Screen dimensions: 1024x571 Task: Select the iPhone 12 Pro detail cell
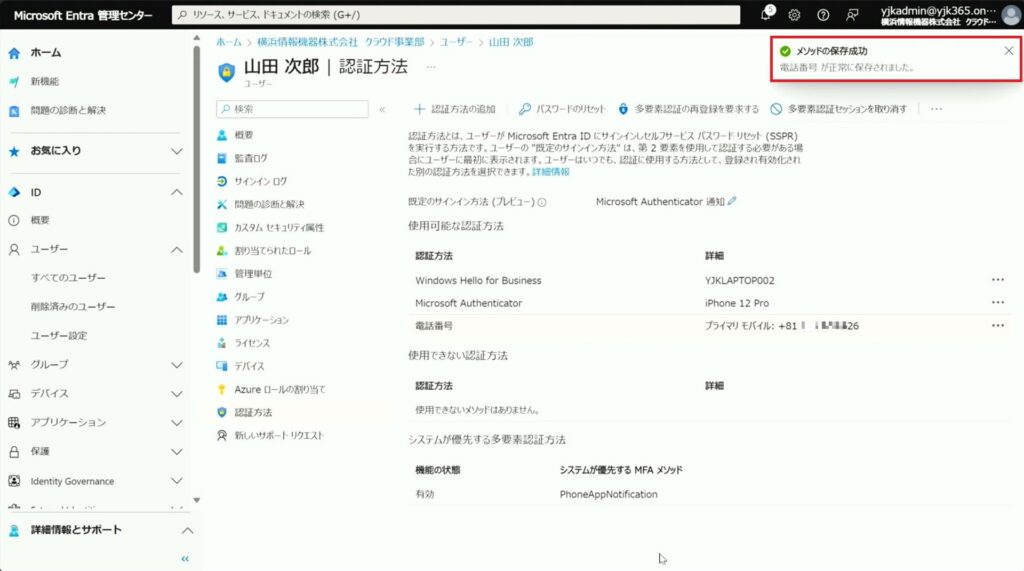tap(737, 303)
